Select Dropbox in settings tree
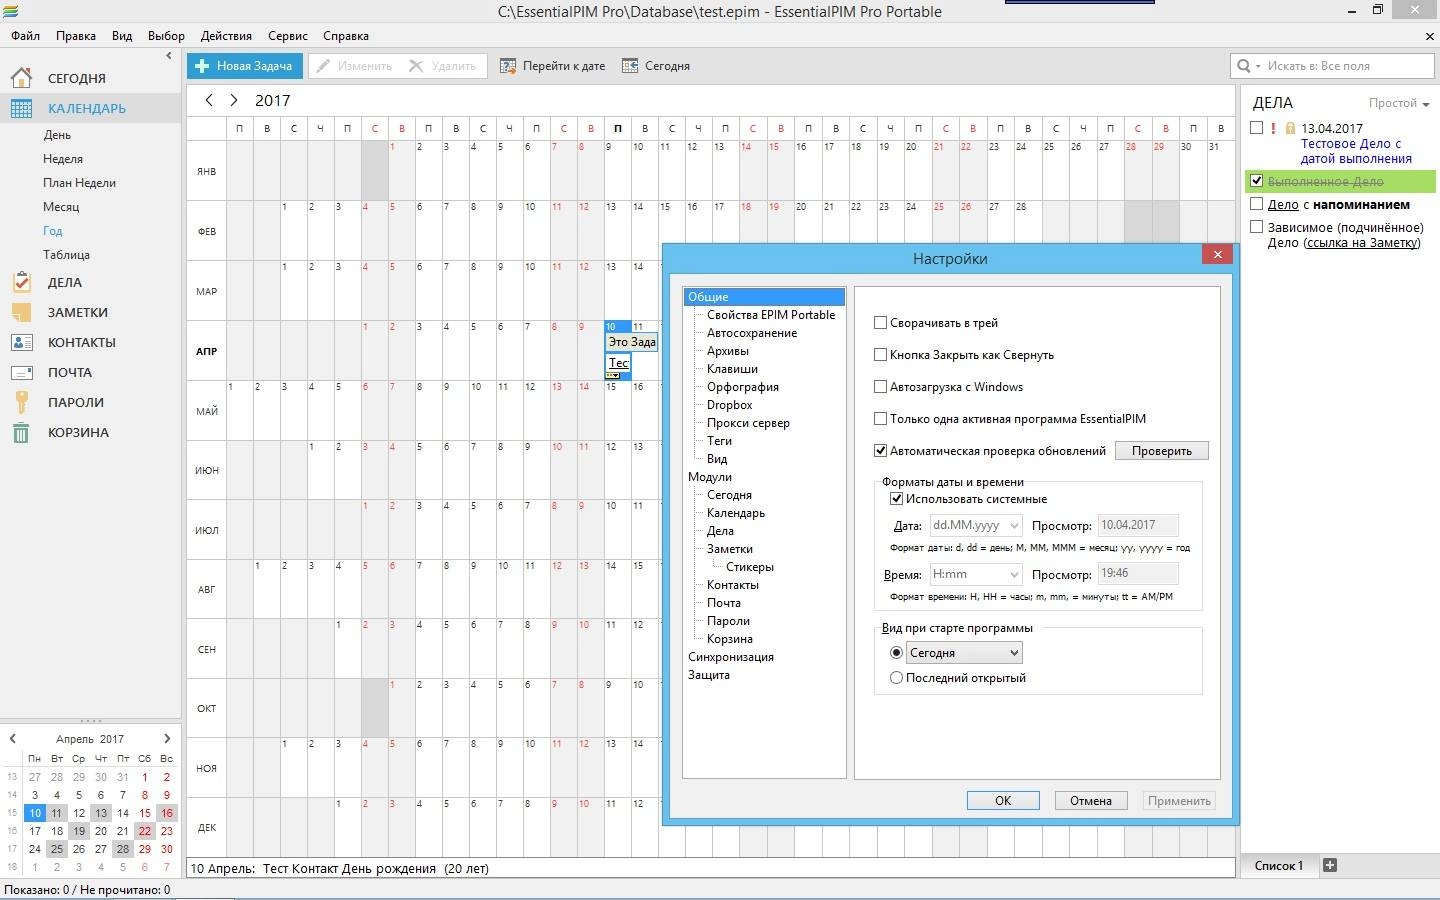The image size is (1440, 900). point(729,405)
